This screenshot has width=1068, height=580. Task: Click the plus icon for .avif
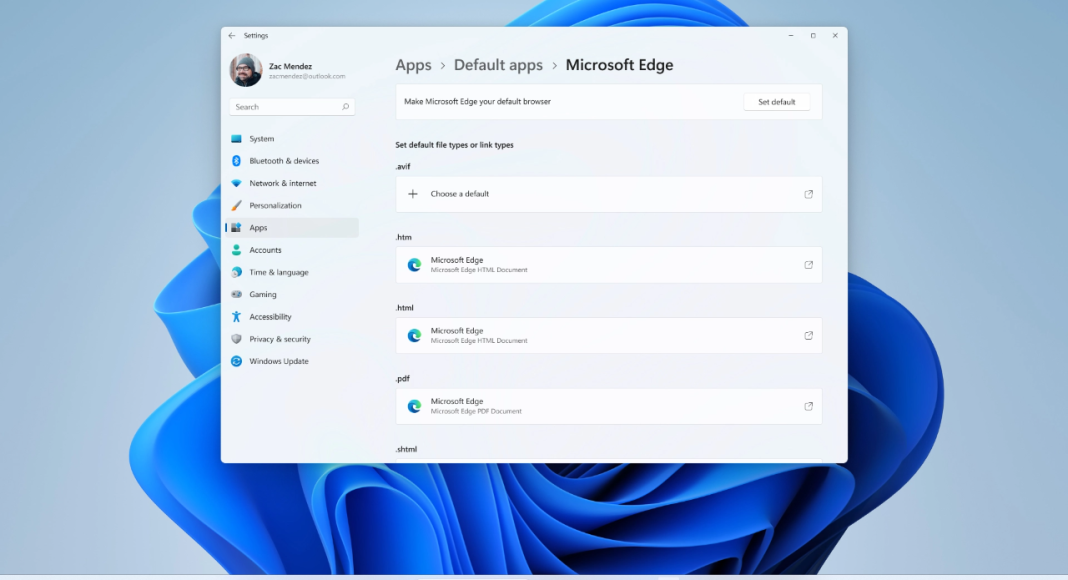tap(413, 194)
